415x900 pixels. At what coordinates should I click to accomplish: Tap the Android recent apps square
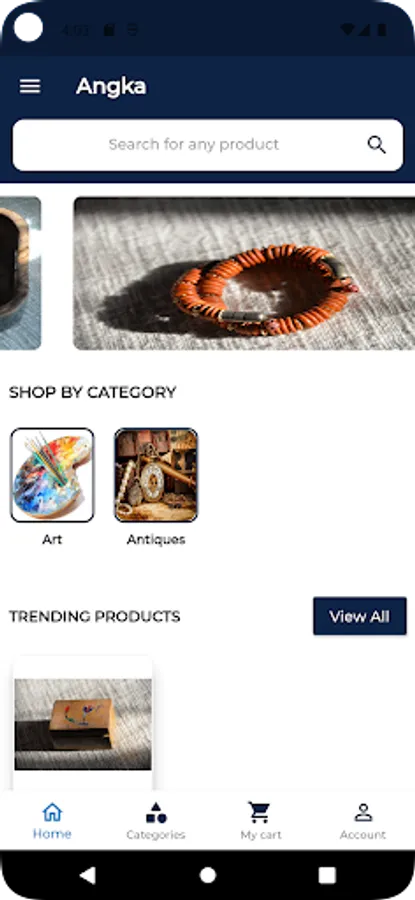[x=327, y=875]
